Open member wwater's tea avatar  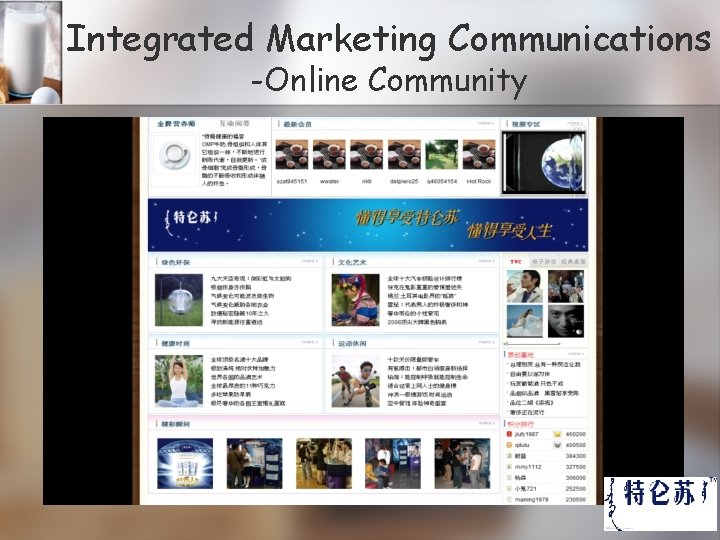(x=329, y=155)
